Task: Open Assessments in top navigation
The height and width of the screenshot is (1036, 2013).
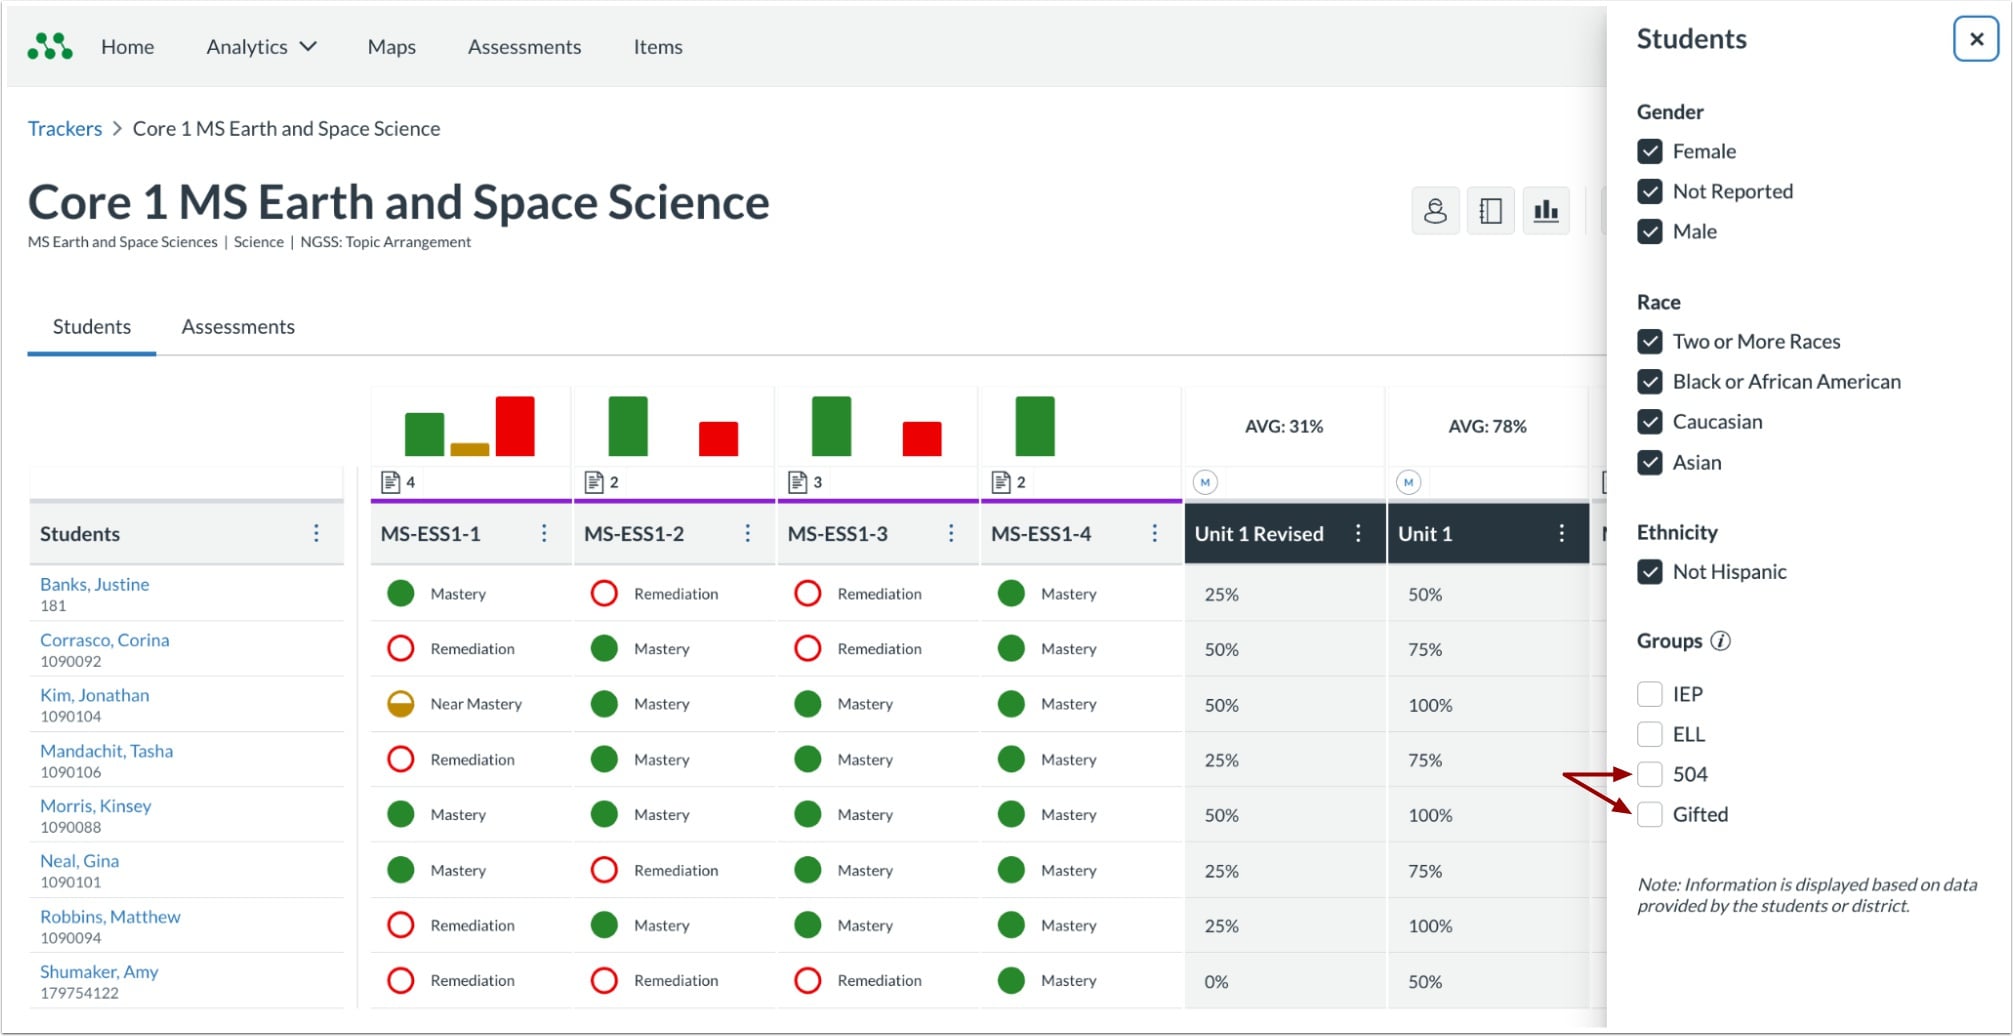Action: pos(524,46)
